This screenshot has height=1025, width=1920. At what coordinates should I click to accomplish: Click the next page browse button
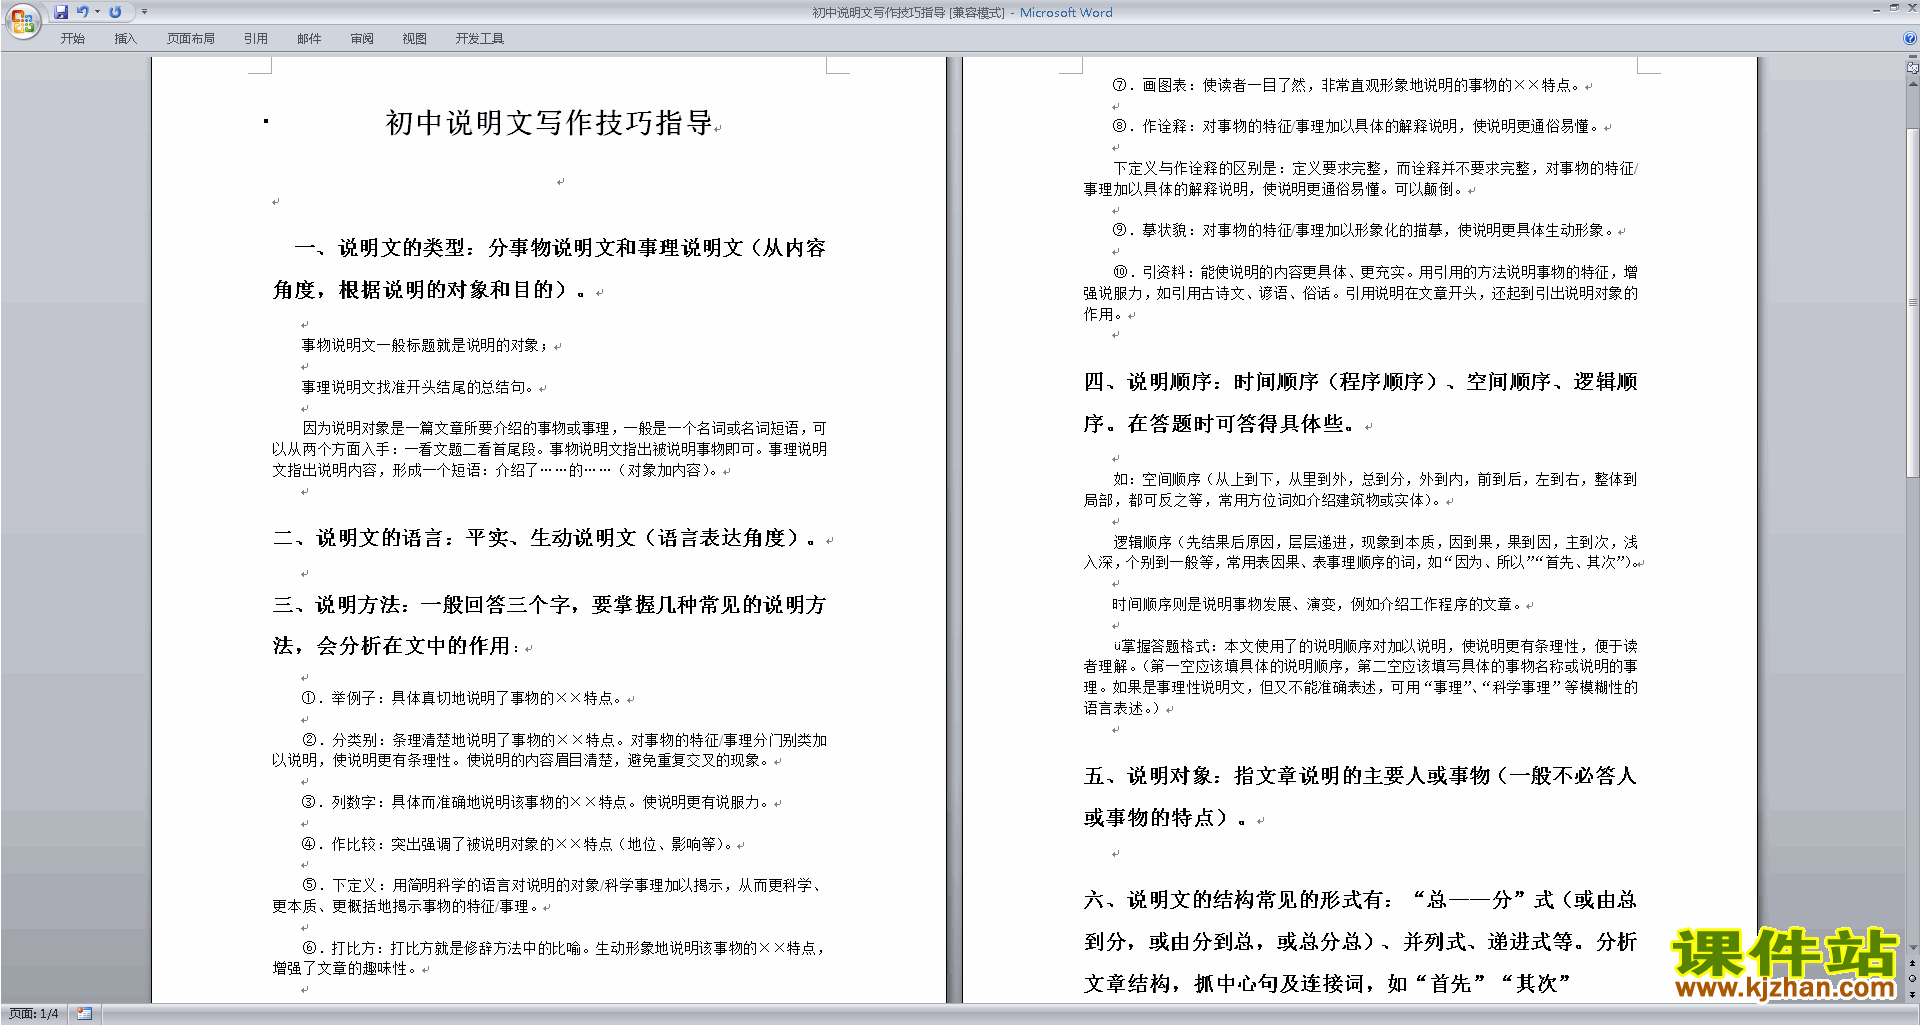click(x=1913, y=994)
